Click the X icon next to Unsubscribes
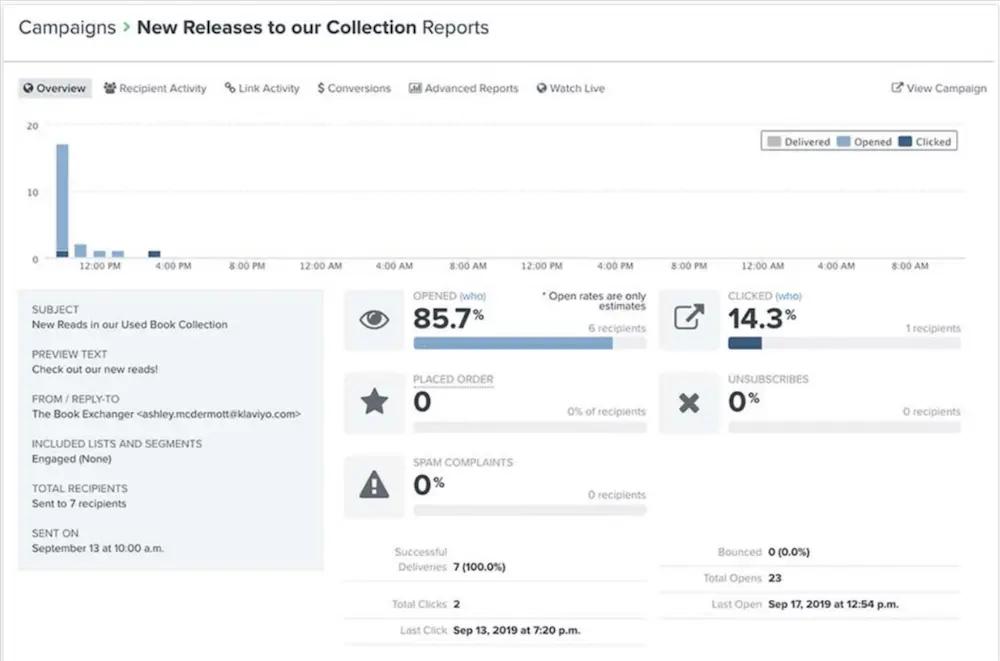Screen dimensions: 1000x661 [689, 402]
